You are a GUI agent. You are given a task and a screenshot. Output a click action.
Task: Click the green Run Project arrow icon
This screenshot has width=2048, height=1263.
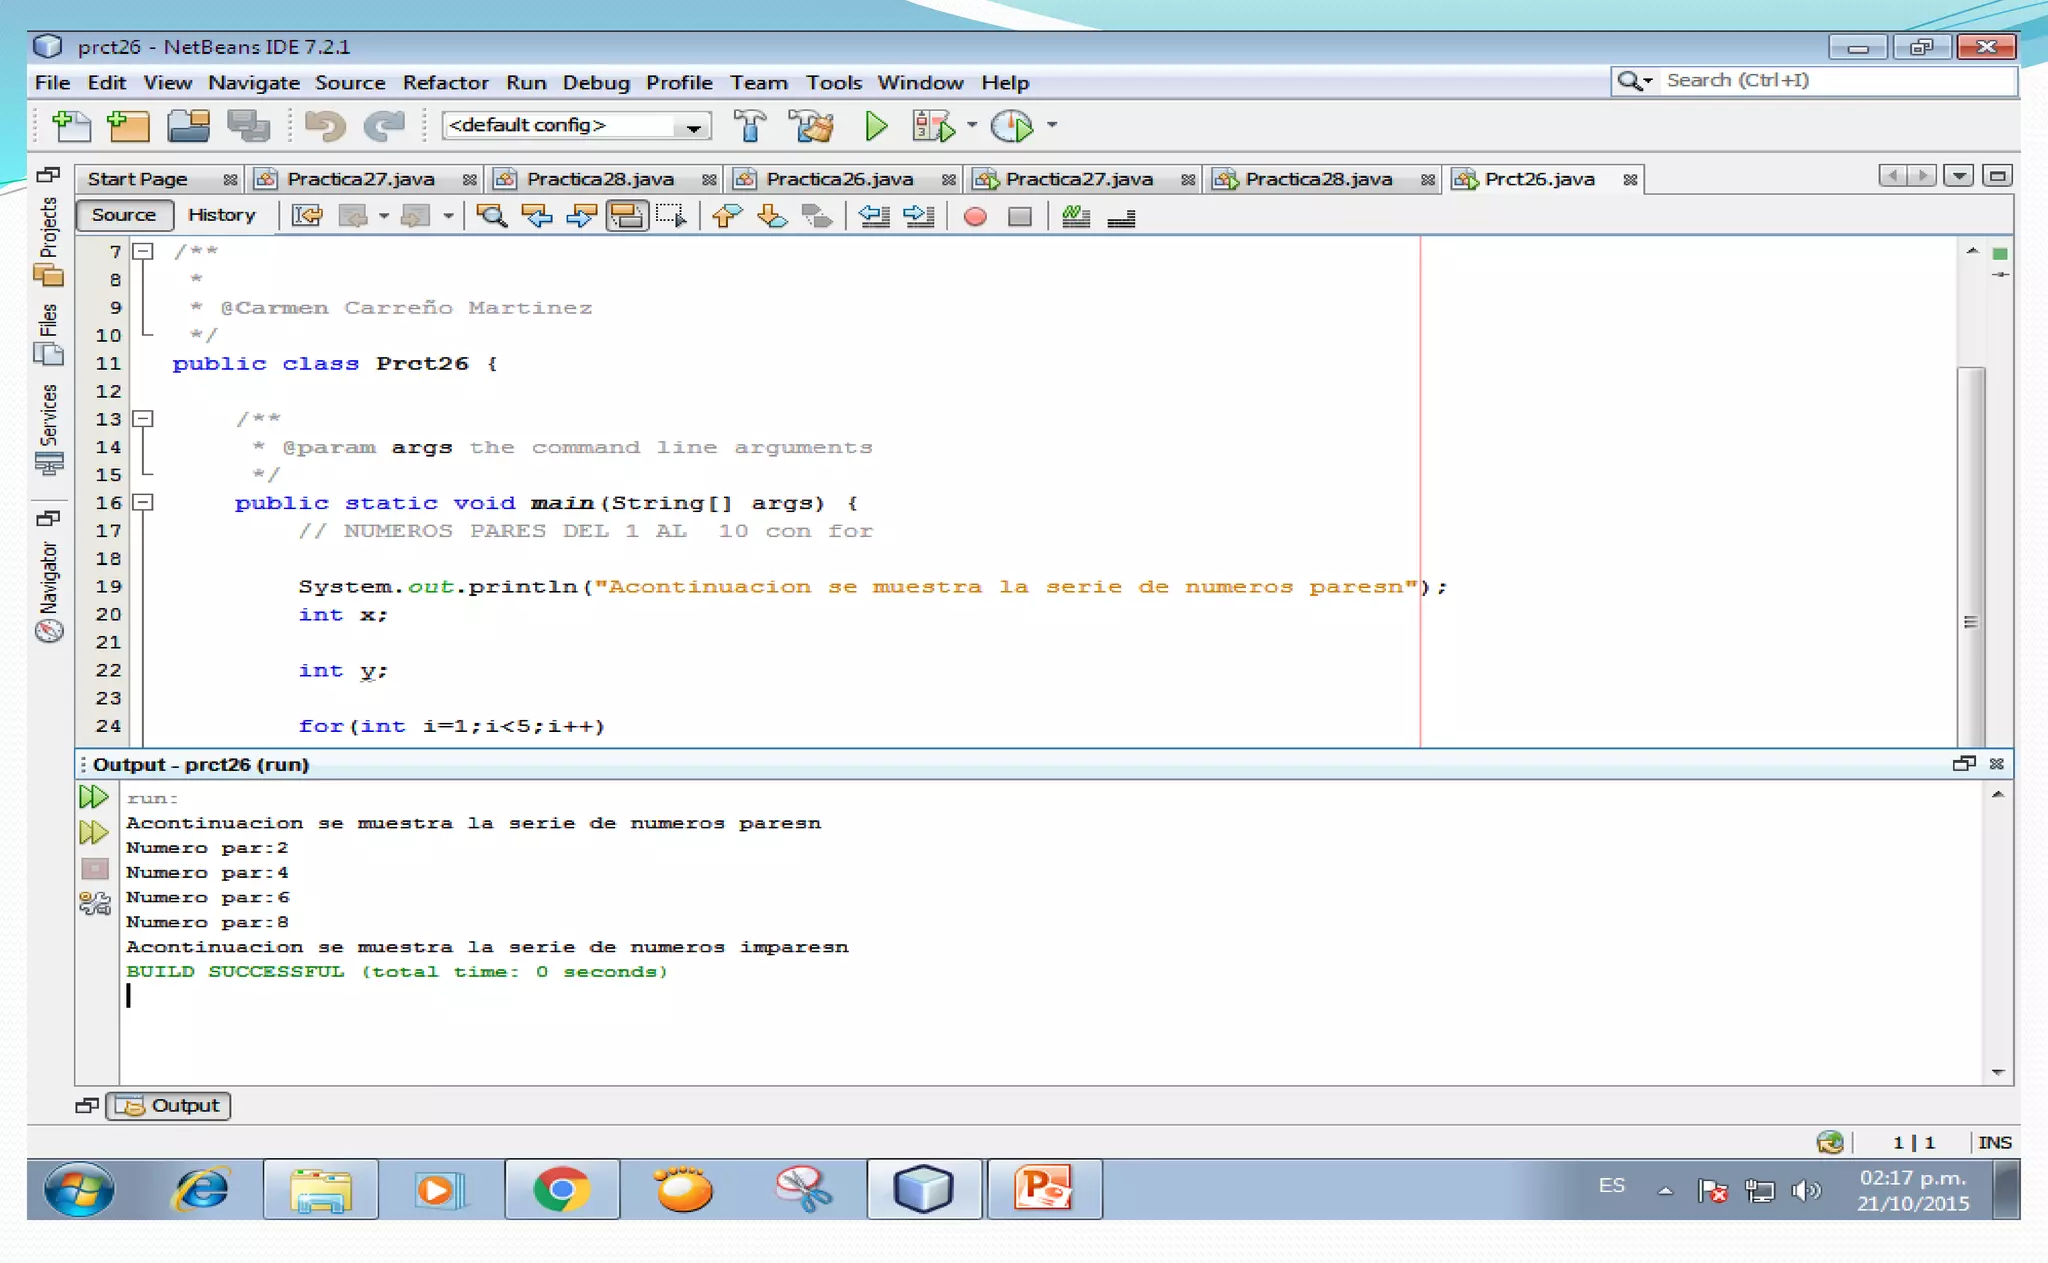pyautogui.click(x=876, y=126)
